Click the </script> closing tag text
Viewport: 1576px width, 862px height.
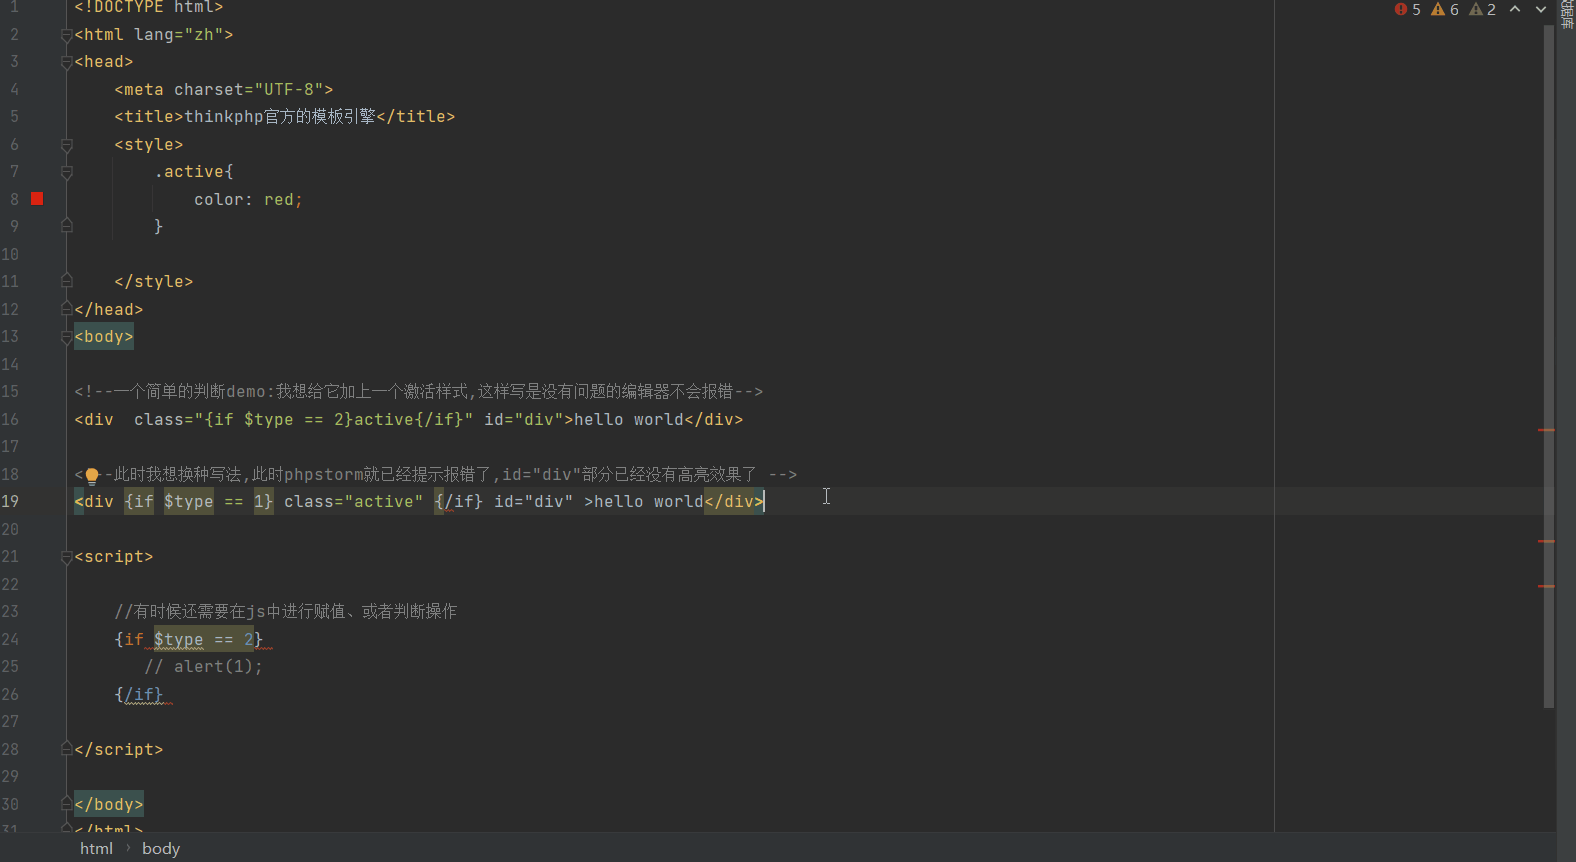(x=119, y=750)
